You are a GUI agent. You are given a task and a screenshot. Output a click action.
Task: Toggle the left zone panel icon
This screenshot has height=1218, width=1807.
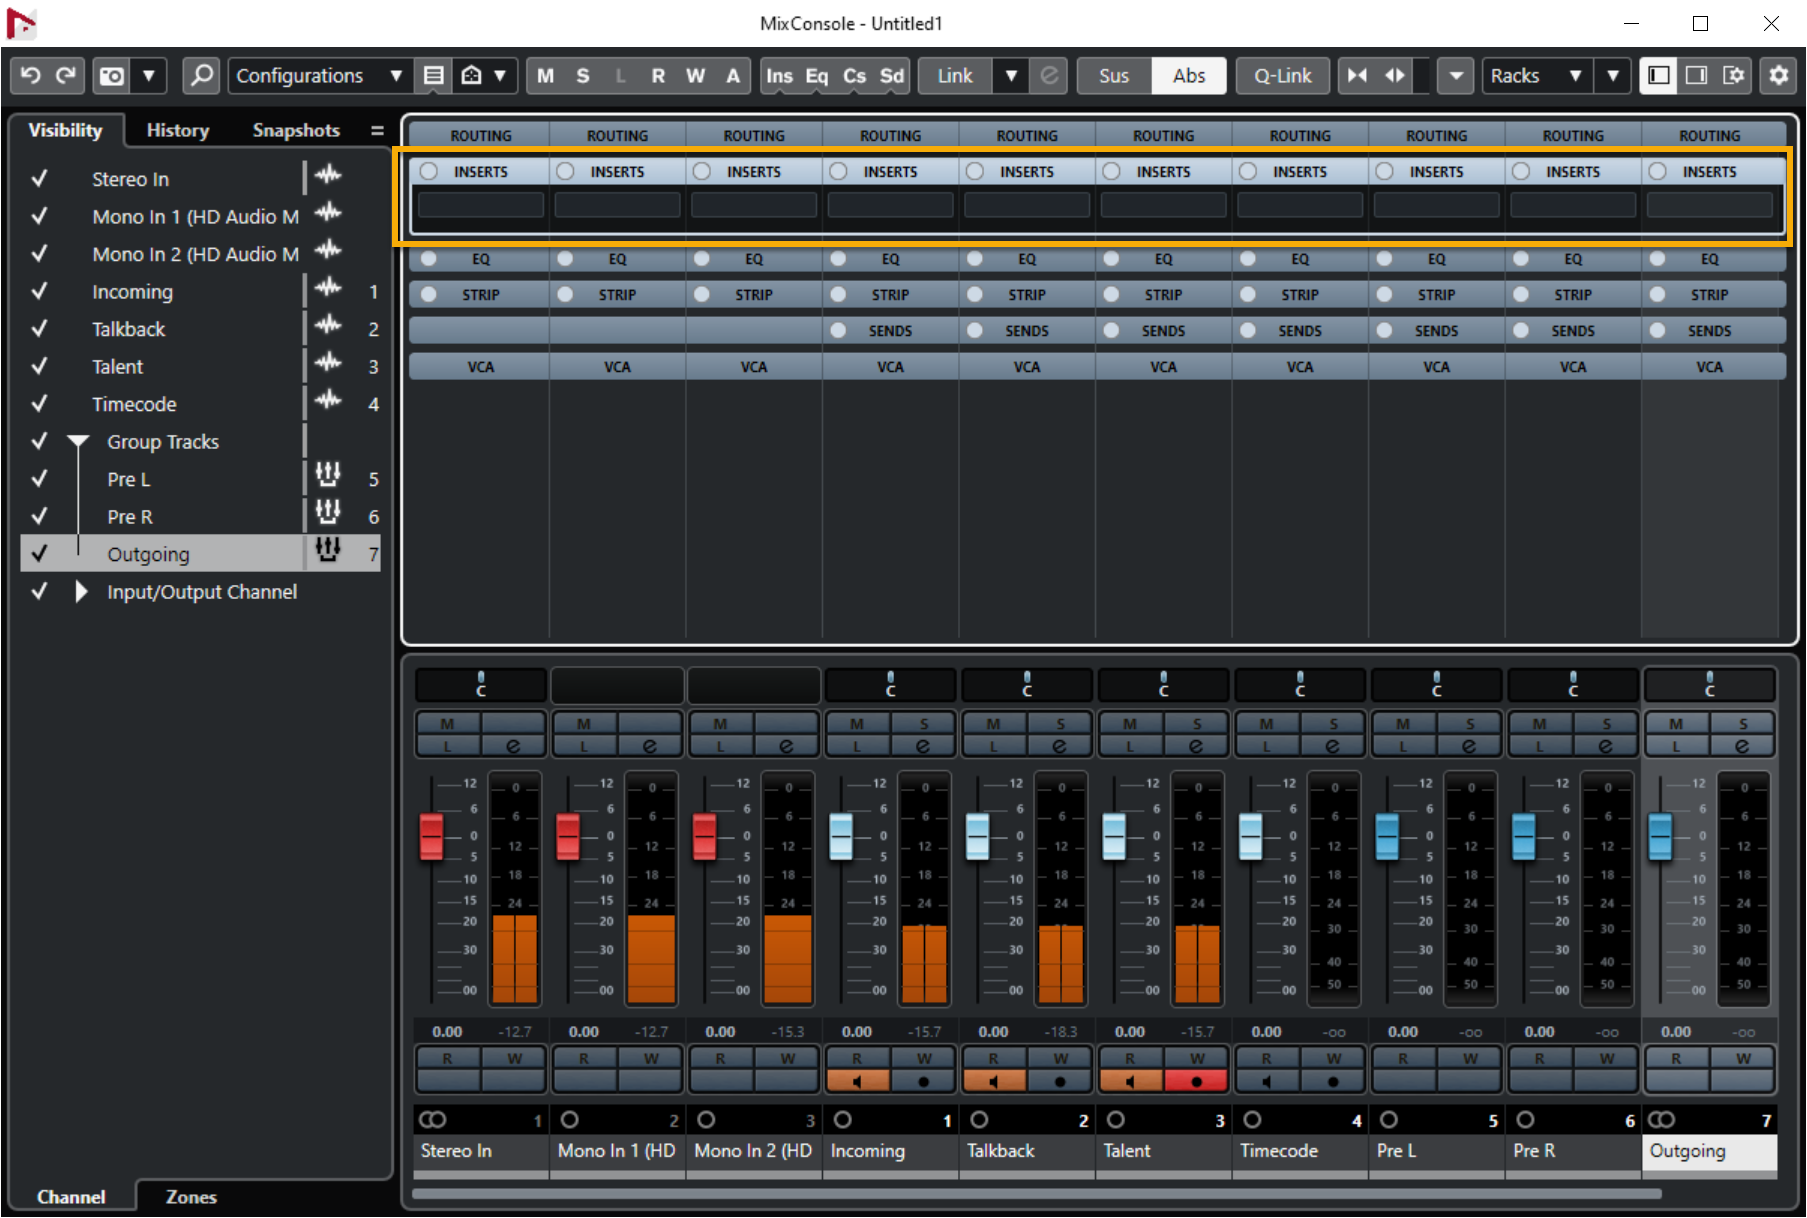1659,76
